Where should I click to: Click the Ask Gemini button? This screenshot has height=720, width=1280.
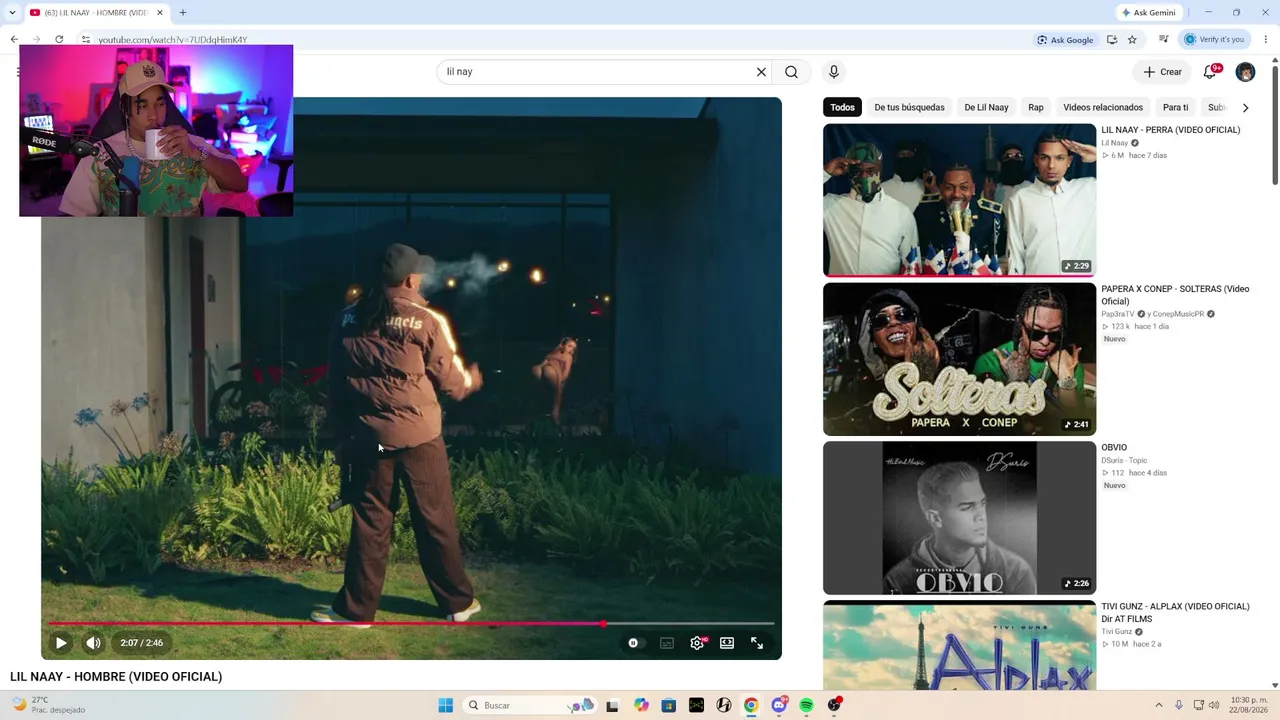(x=1149, y=13)
